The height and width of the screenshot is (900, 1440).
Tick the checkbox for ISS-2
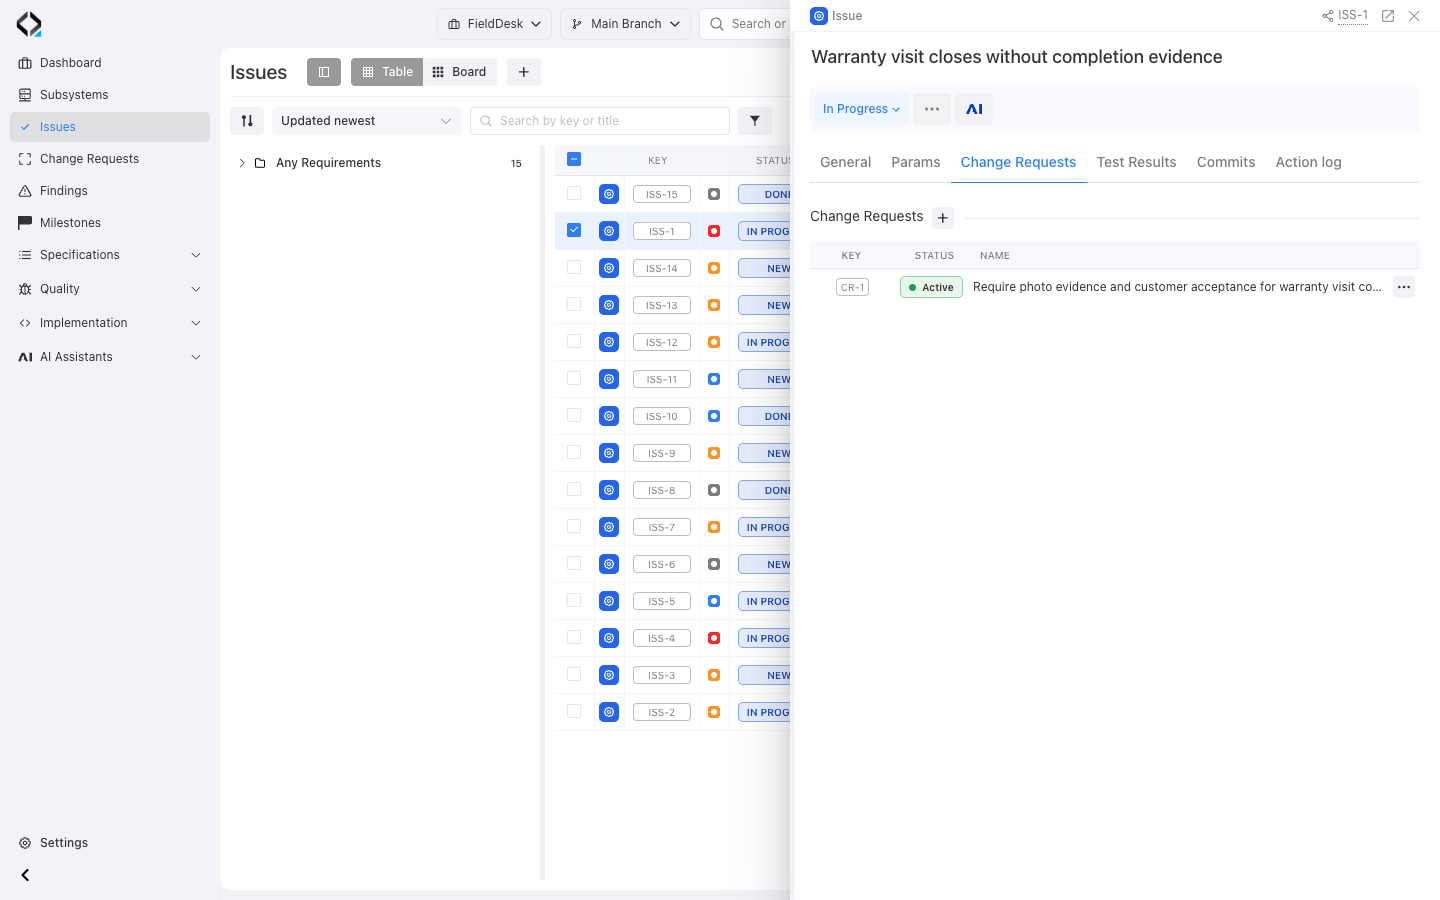pyautogui.click(x=574, y=711)
